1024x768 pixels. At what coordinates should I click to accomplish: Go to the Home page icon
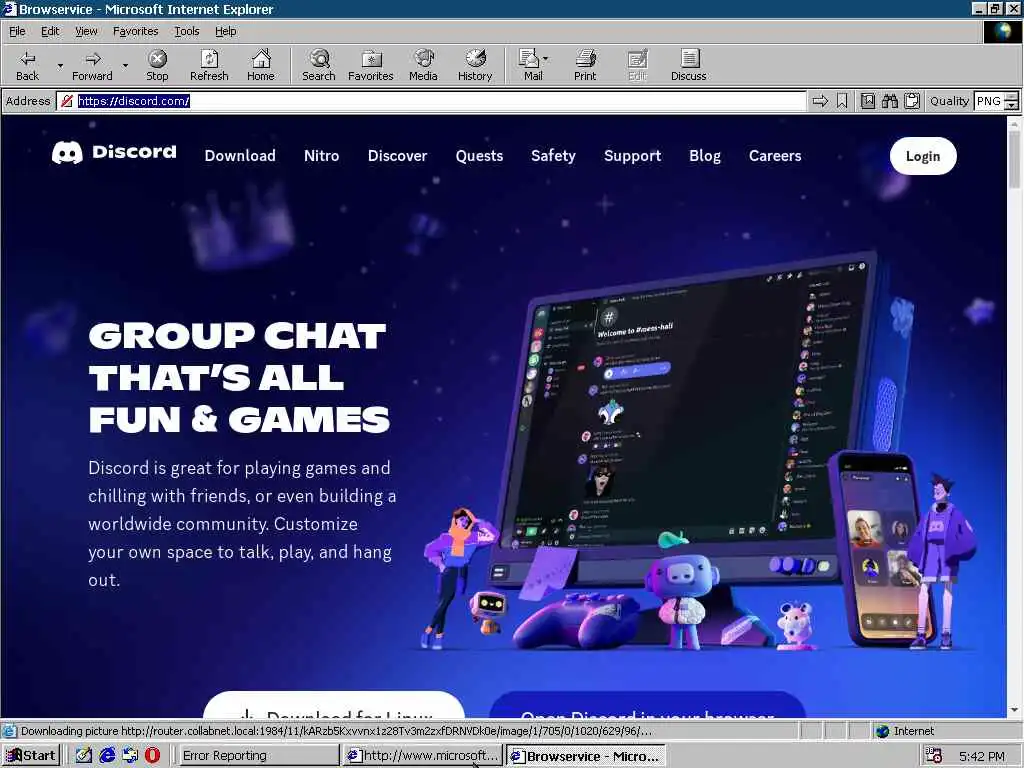261,59
